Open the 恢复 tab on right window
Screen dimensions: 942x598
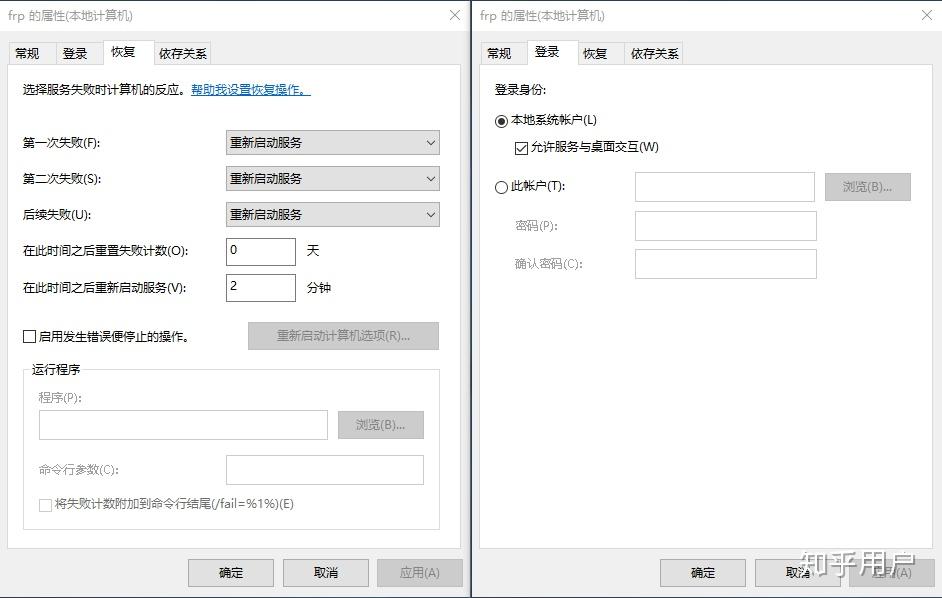click(x=597, y=53)
